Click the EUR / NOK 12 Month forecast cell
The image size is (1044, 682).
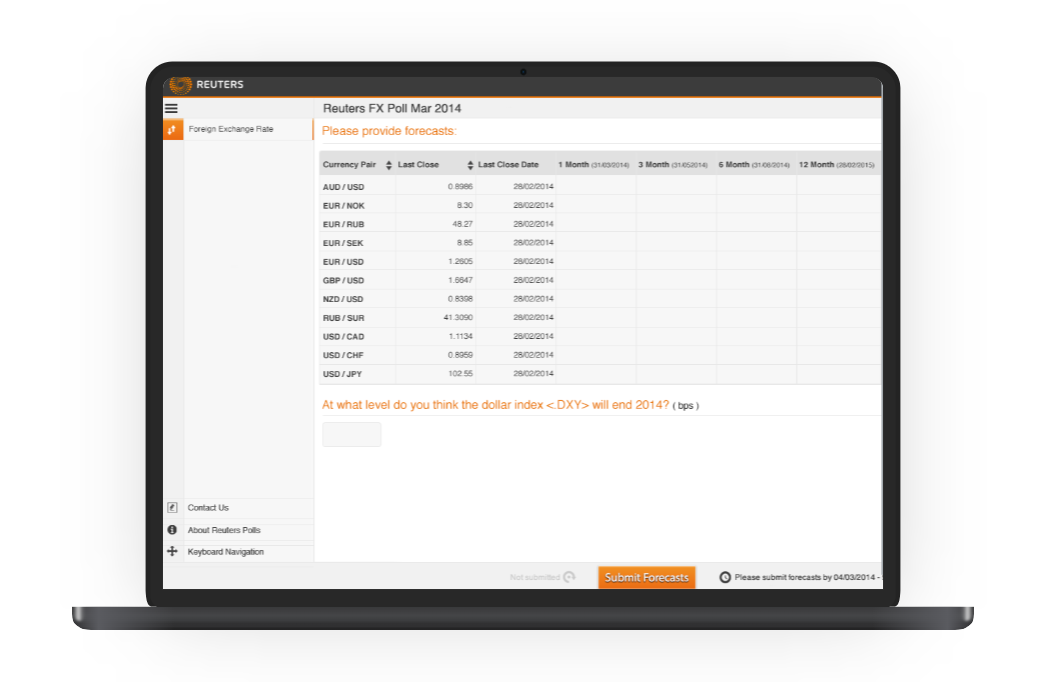(839, 205)
